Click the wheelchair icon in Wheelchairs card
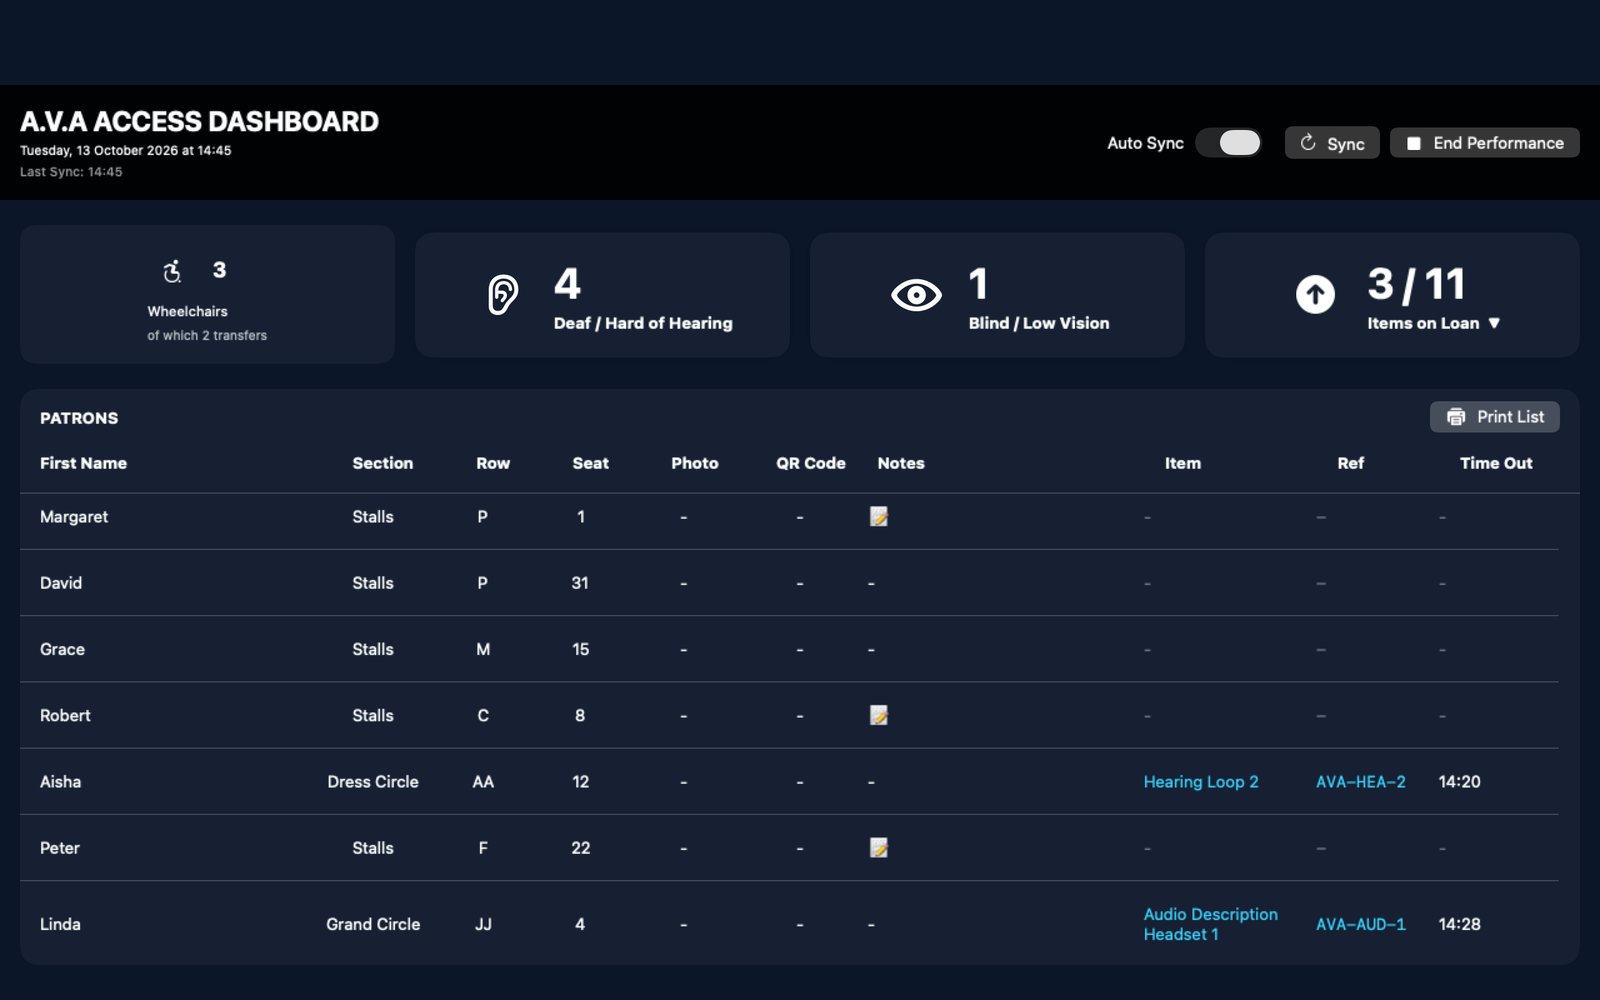The width and height of the screenshot is (1600, 1000). (x=173, y=271)
